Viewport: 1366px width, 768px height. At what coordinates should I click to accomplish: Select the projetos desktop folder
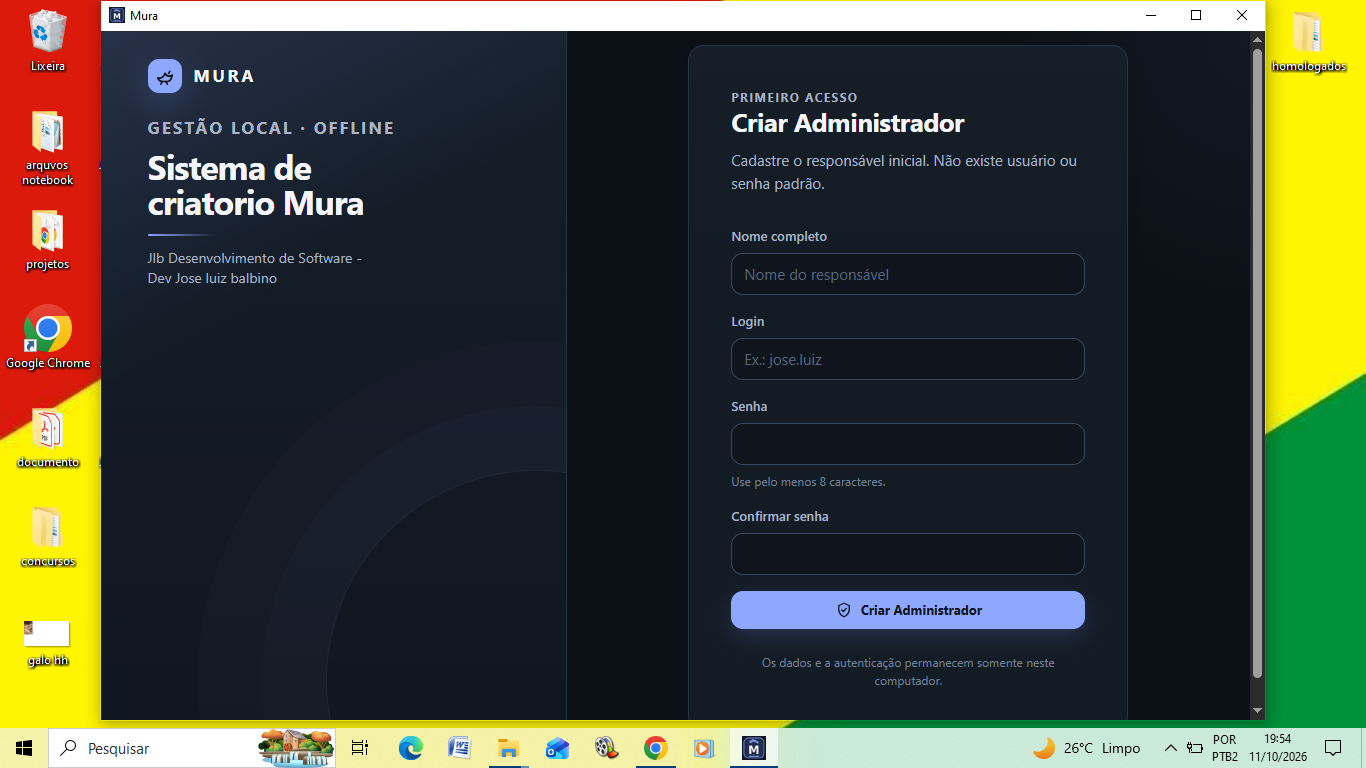(48, 241)
